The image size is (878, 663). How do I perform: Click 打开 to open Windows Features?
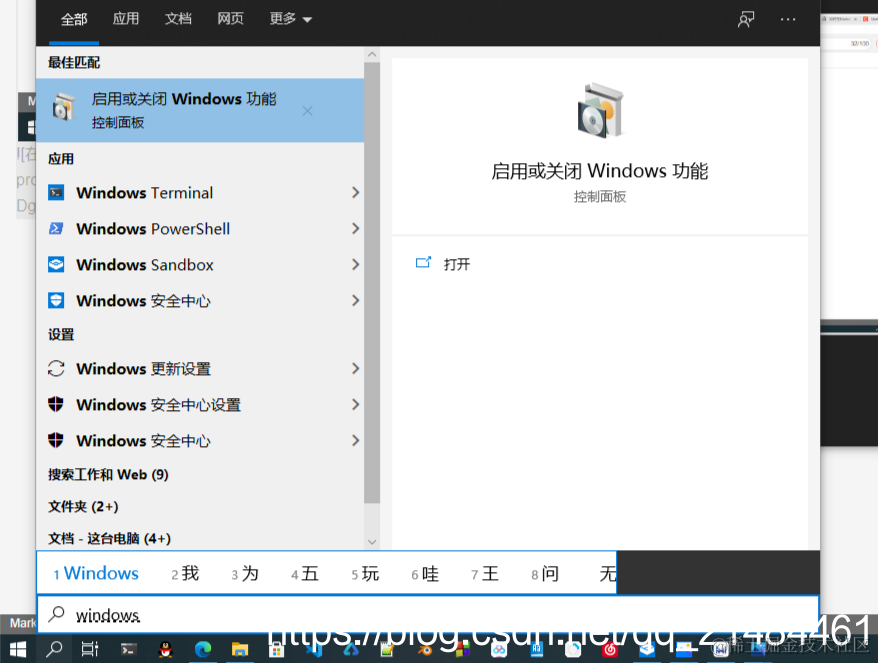tap(458, 263)
